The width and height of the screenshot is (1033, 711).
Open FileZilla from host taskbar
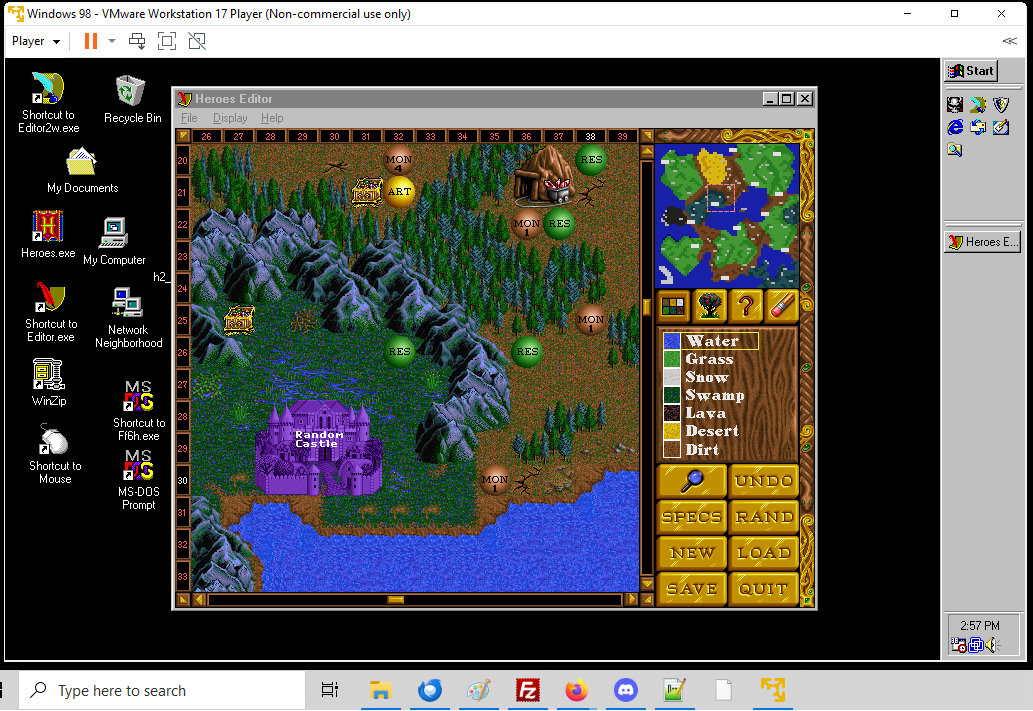coord(528,691)
